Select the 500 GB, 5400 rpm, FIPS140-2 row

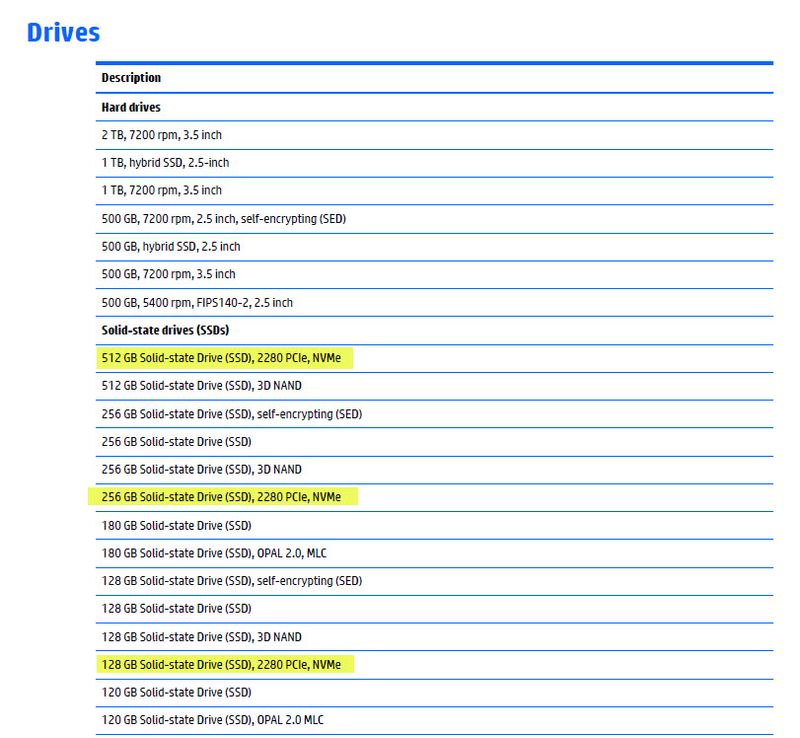pos(434,303)
